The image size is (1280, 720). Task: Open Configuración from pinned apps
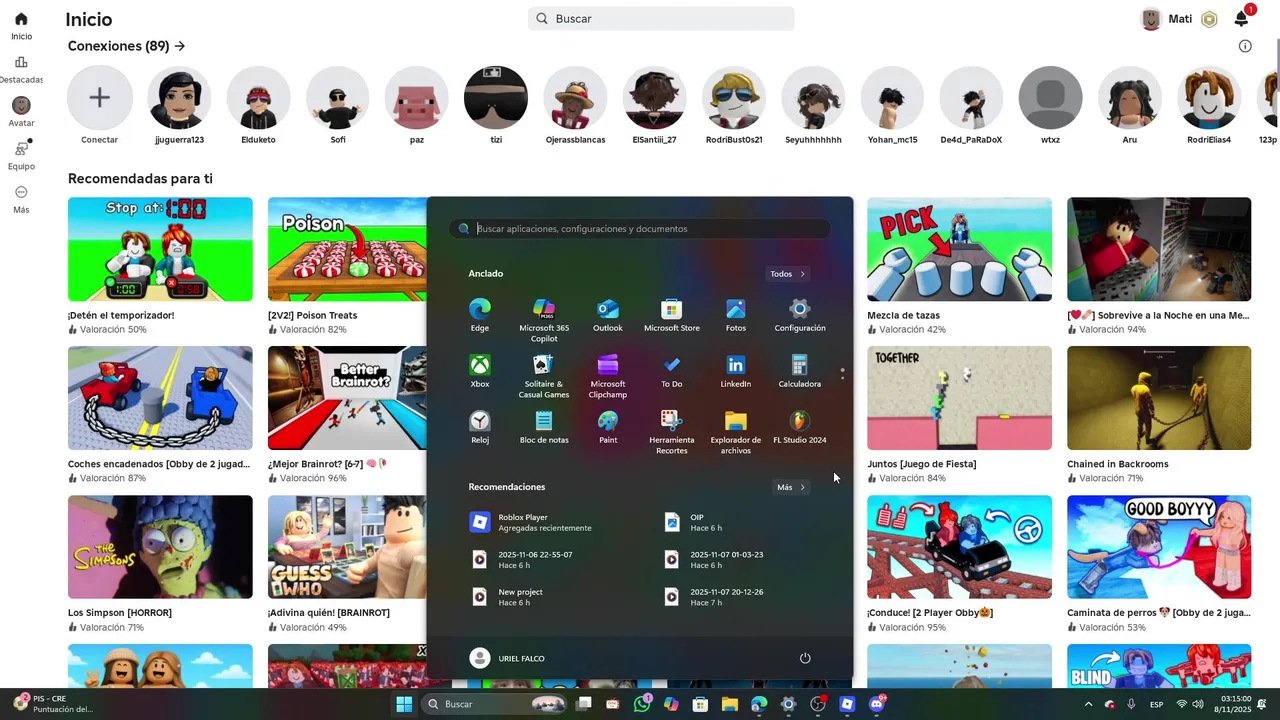click(x=800, y=314)
